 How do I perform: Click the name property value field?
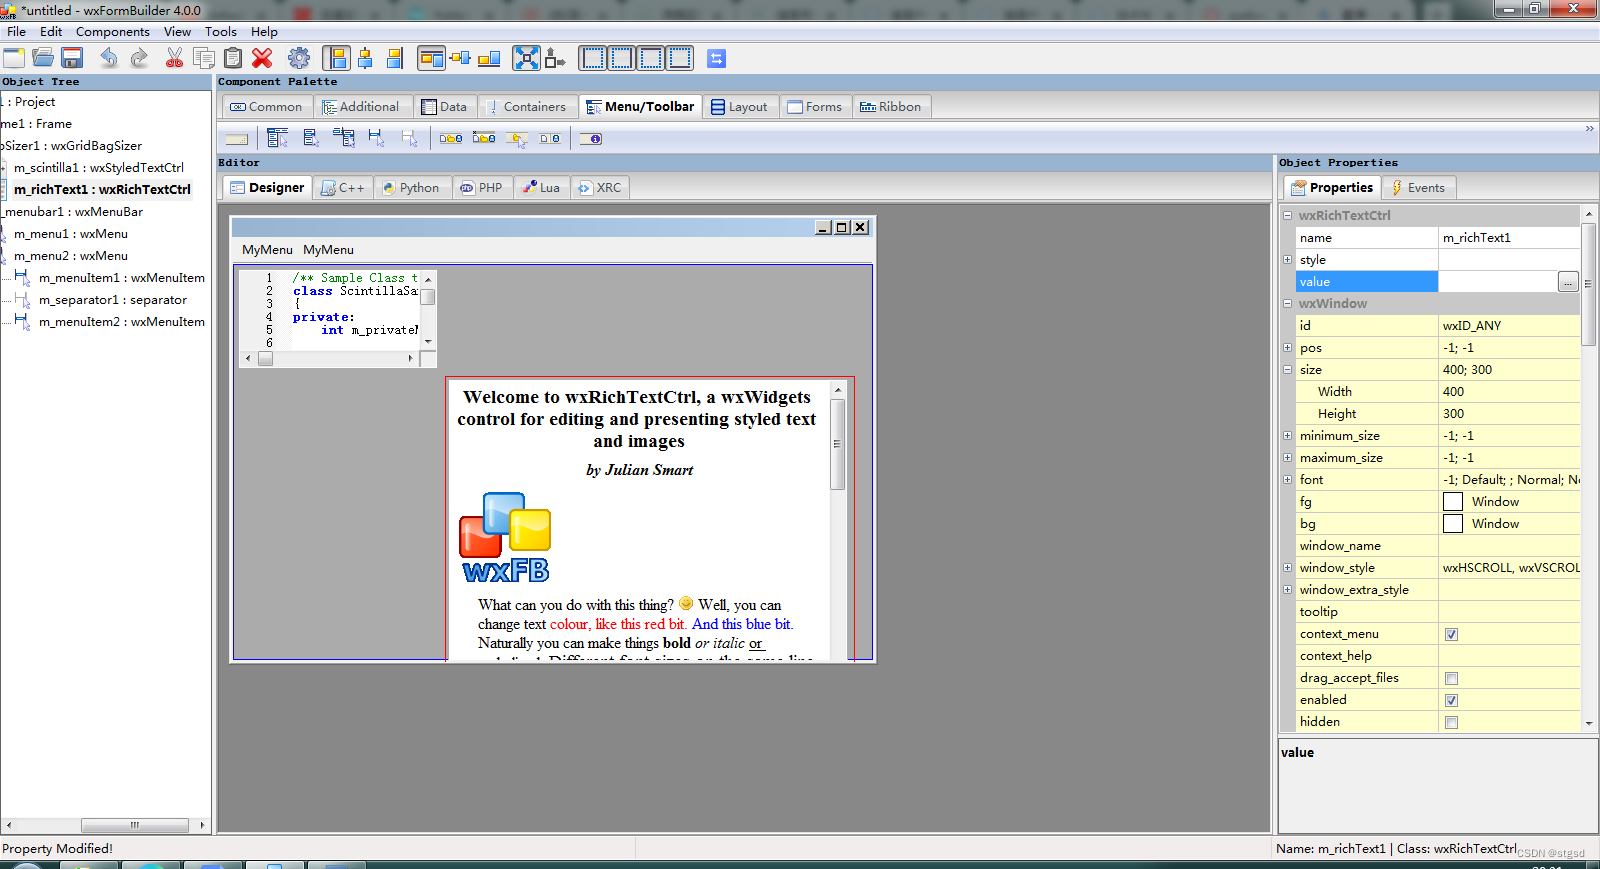tap(1509, 238)
